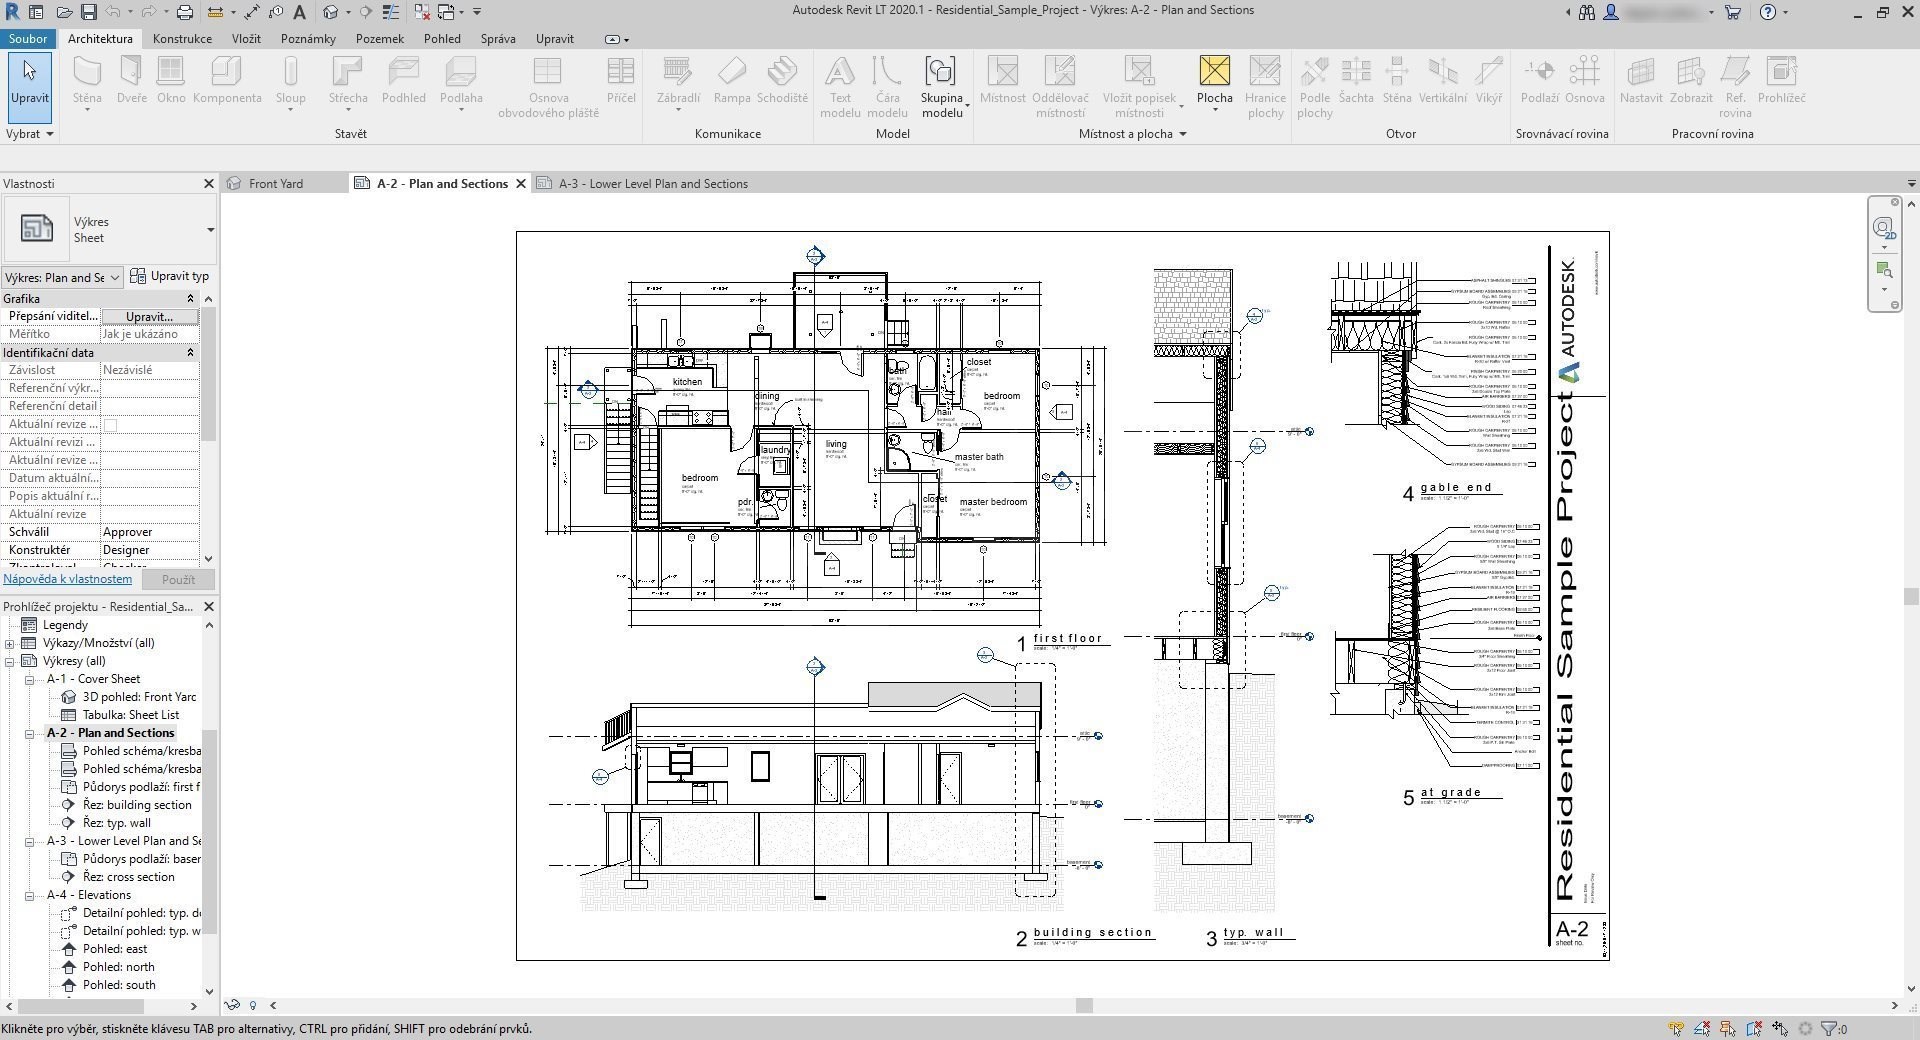Viewport: 1920px width, 1040px height.
Task: Expand the Výkazy/Množství (all) tree node
Action: coord(10,643)
